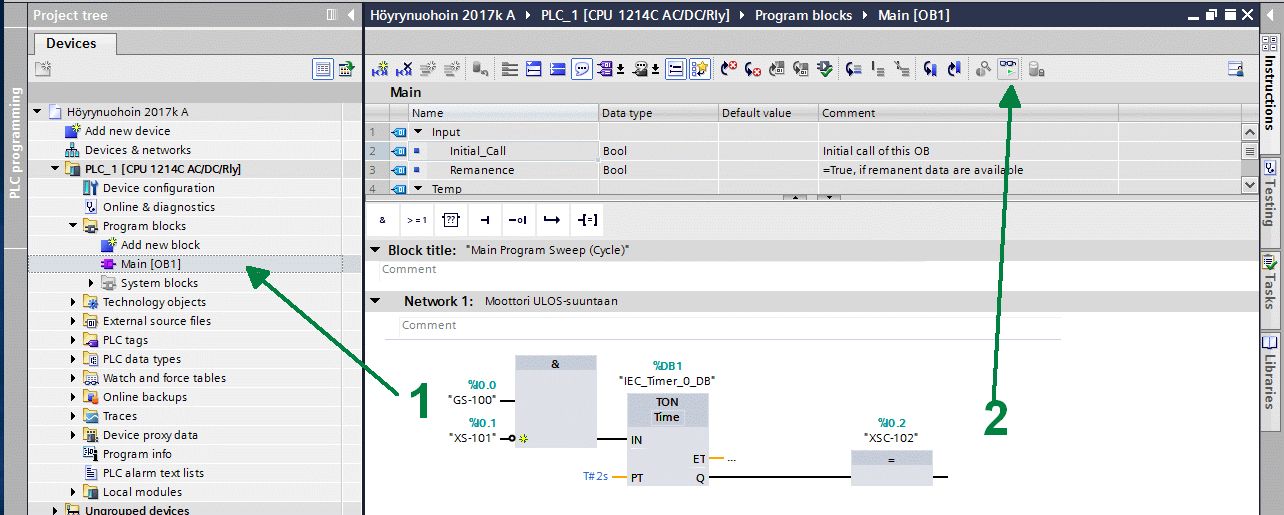
Task: Toggle monitoring on/off glasses icon
Action: (1009, 69)
